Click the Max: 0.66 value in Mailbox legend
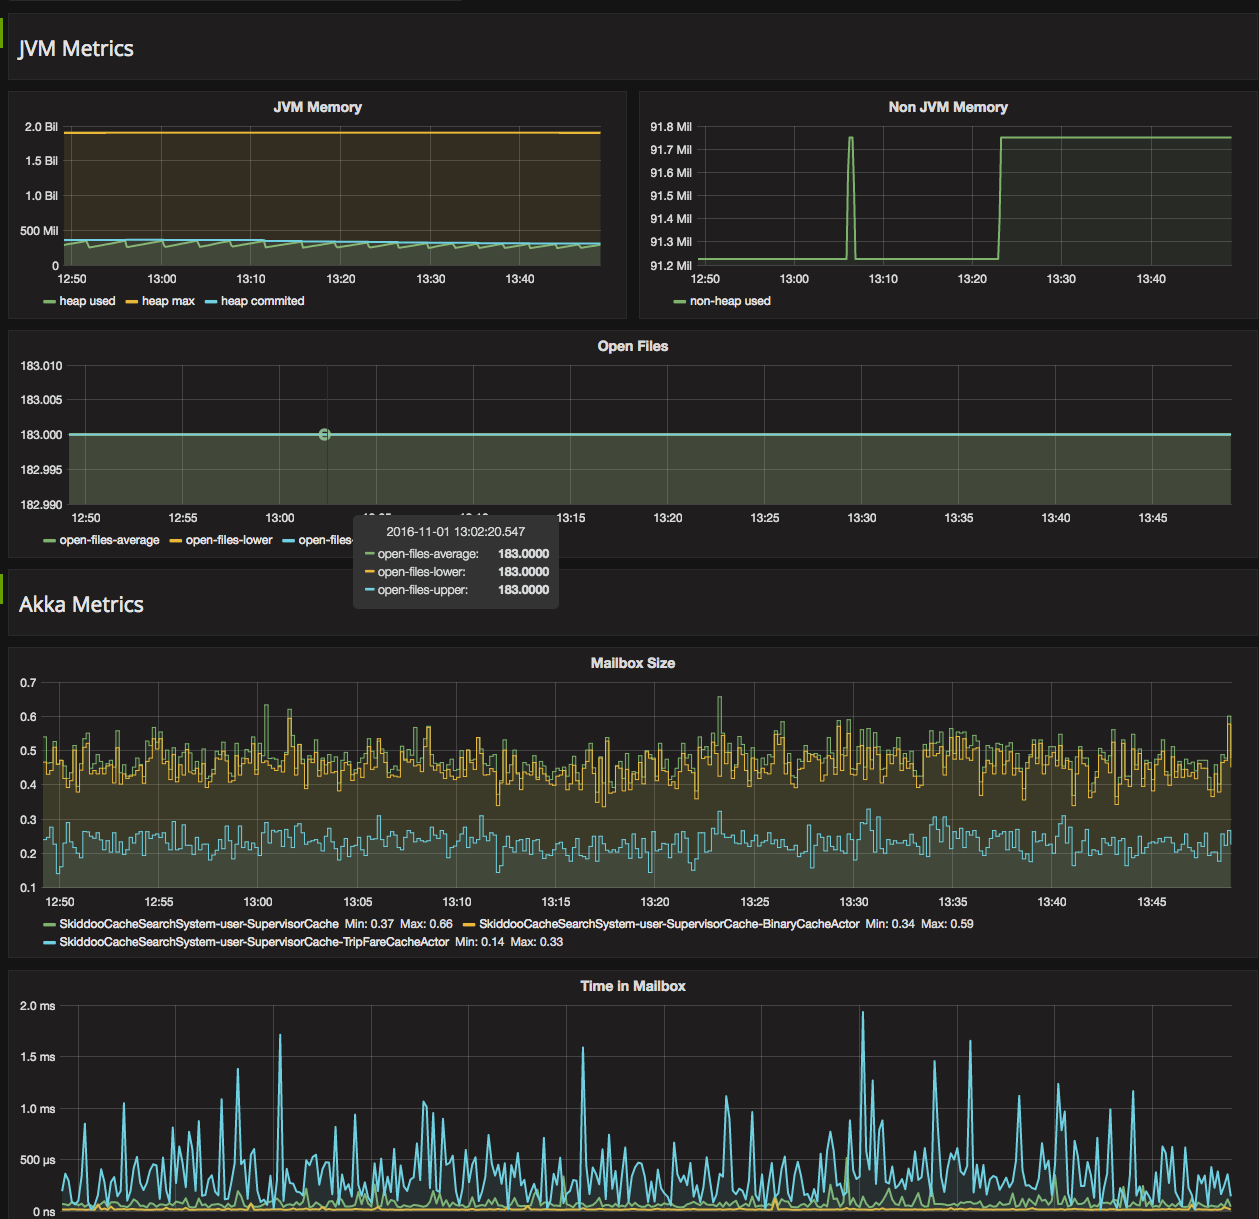 point(427,924)
